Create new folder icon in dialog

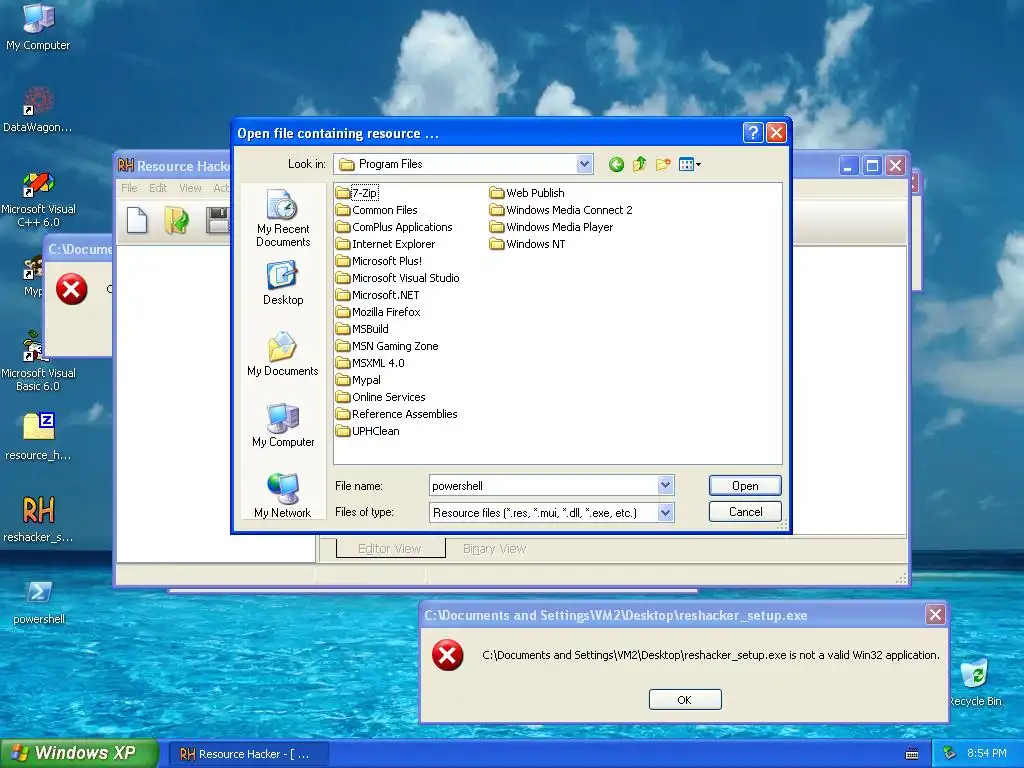(663, 165)
